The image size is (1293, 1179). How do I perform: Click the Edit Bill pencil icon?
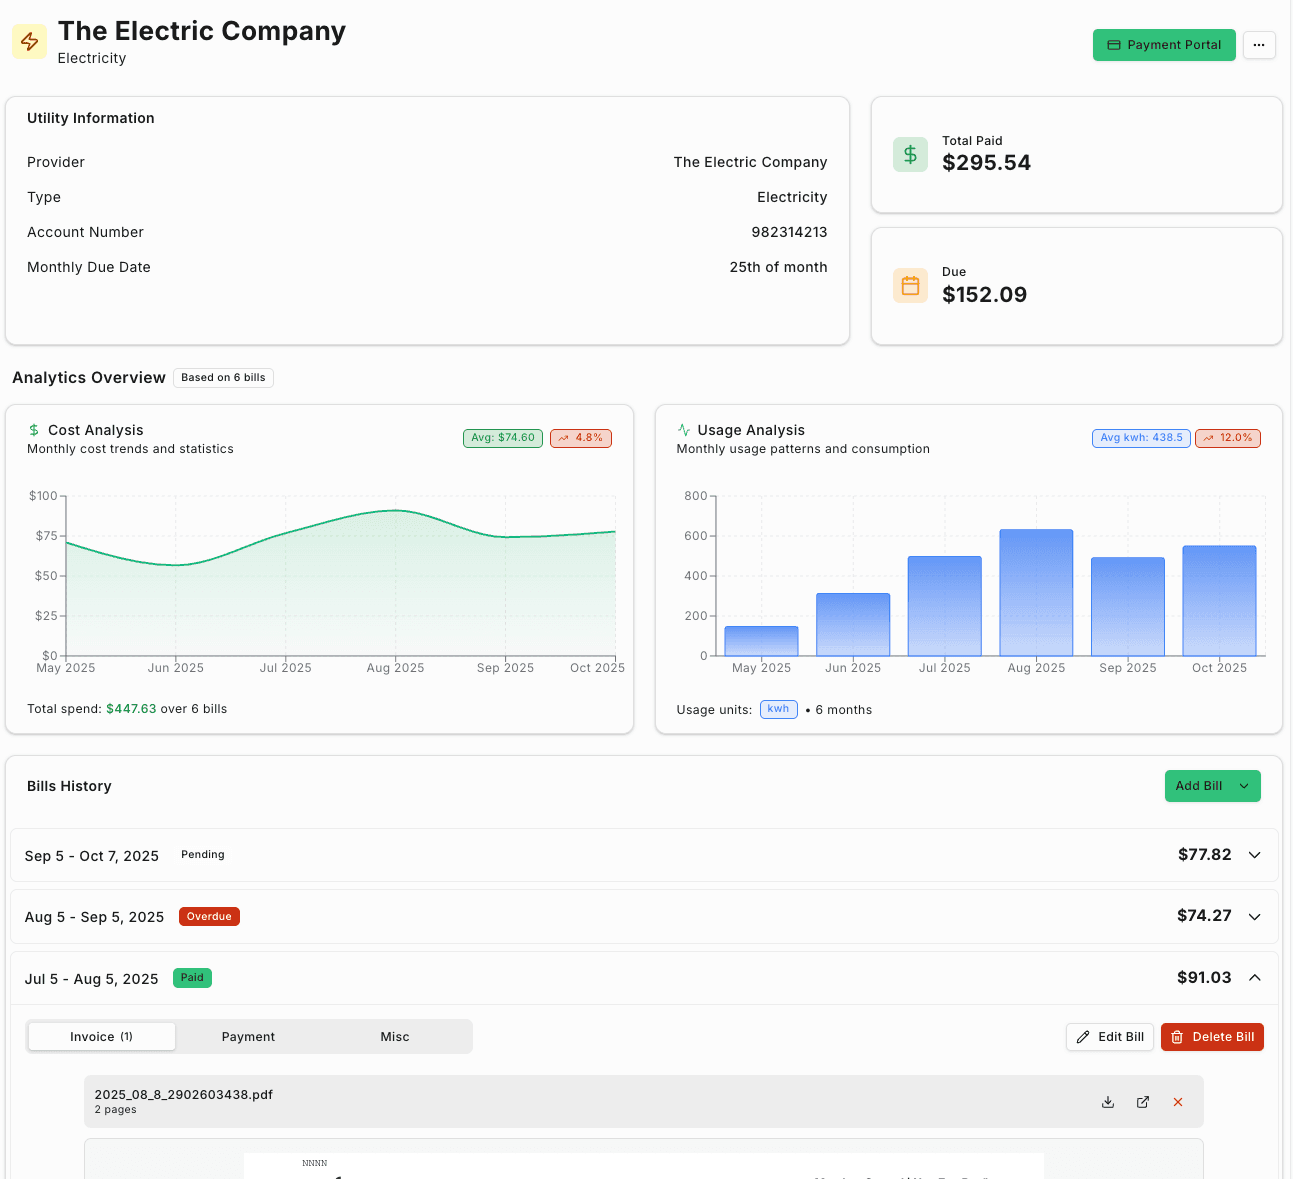click(1083, 1037)
